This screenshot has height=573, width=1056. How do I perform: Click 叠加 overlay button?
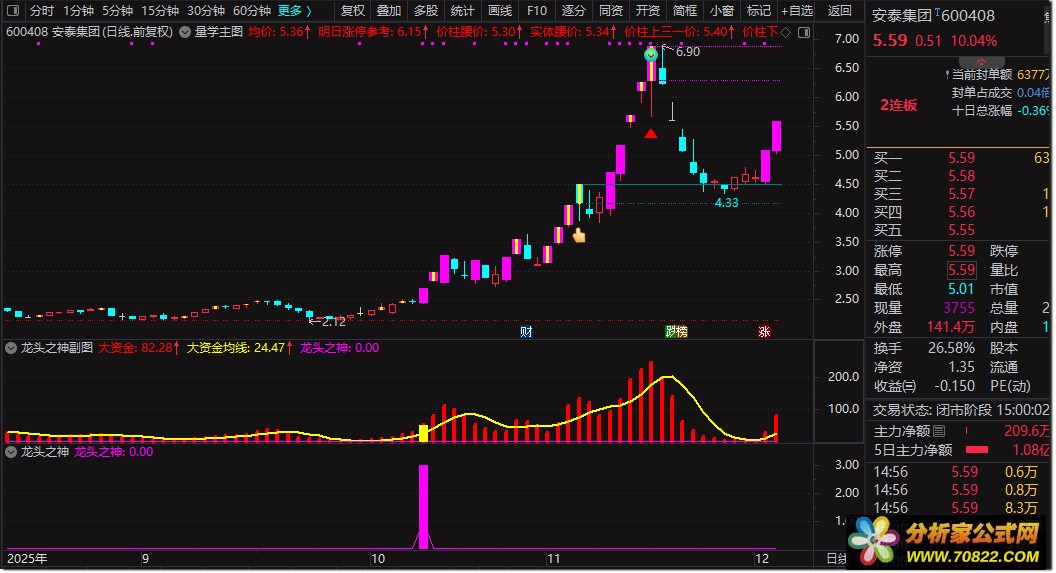389,11
